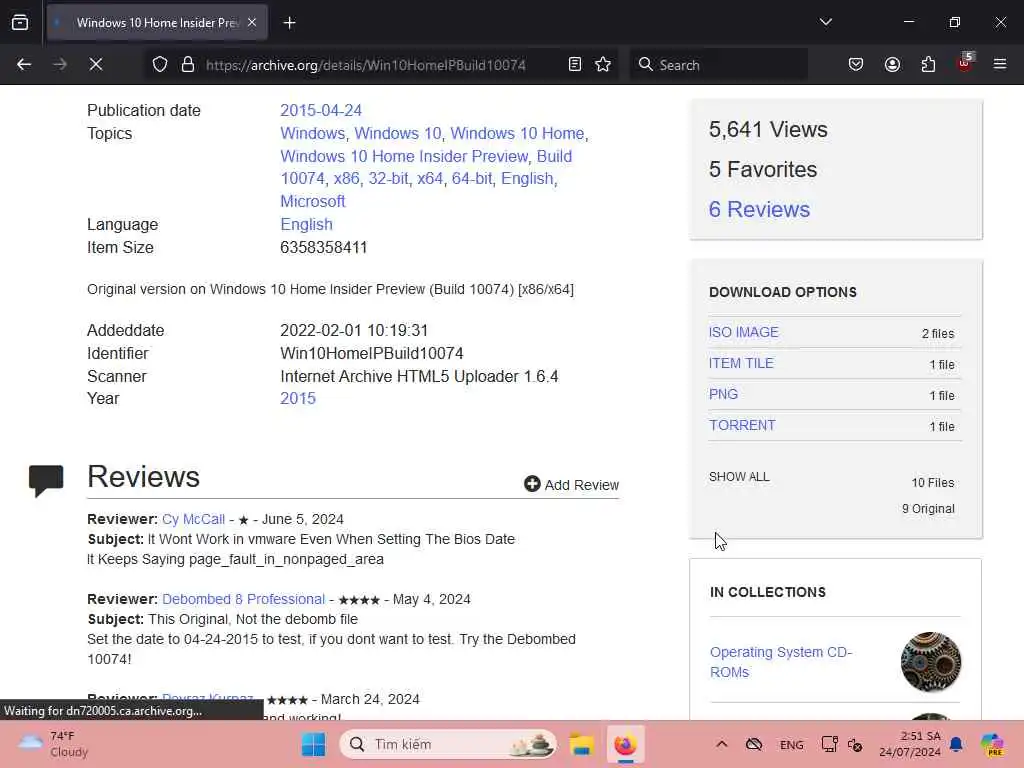Open the Copilot preview icon
The width and height of the screenshot is (1024, 768).
click(x=993, y=744)
